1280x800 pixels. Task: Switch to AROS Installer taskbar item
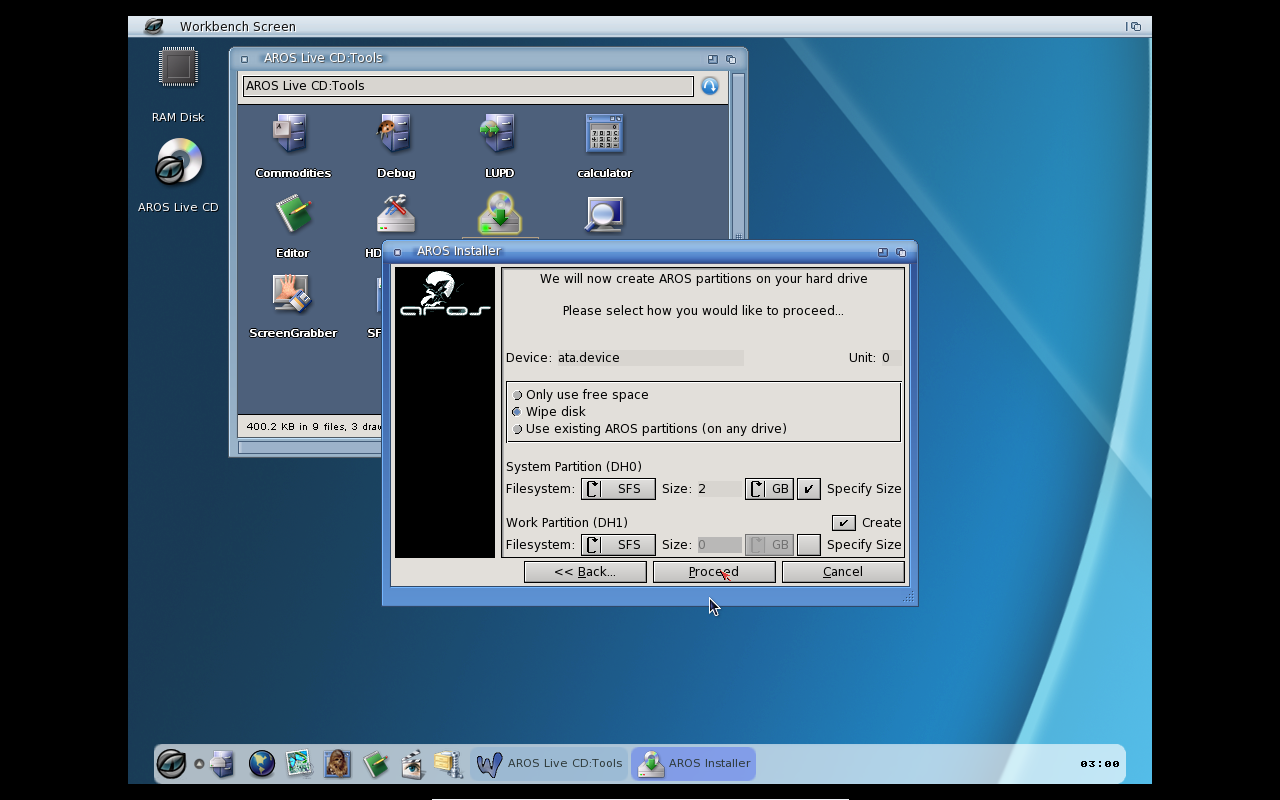click(693, 764)
